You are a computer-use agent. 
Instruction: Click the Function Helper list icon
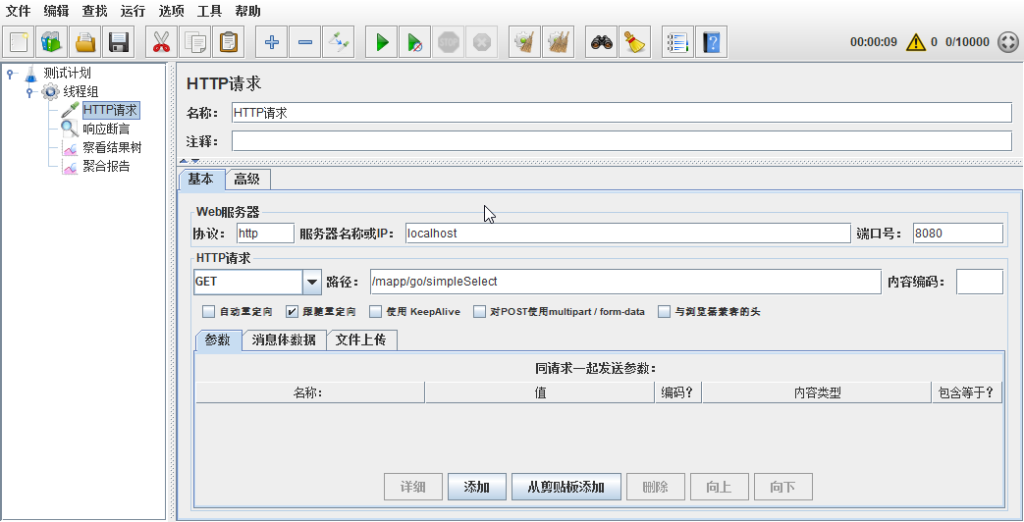tap(677, 42)
